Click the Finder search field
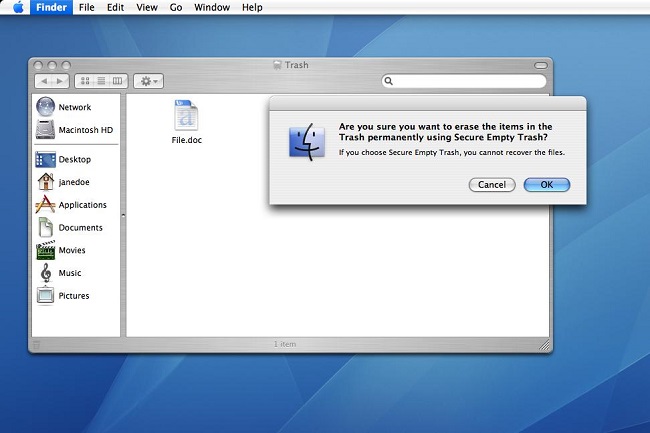This screenshot has width=650, height=433. coord(463,81)
